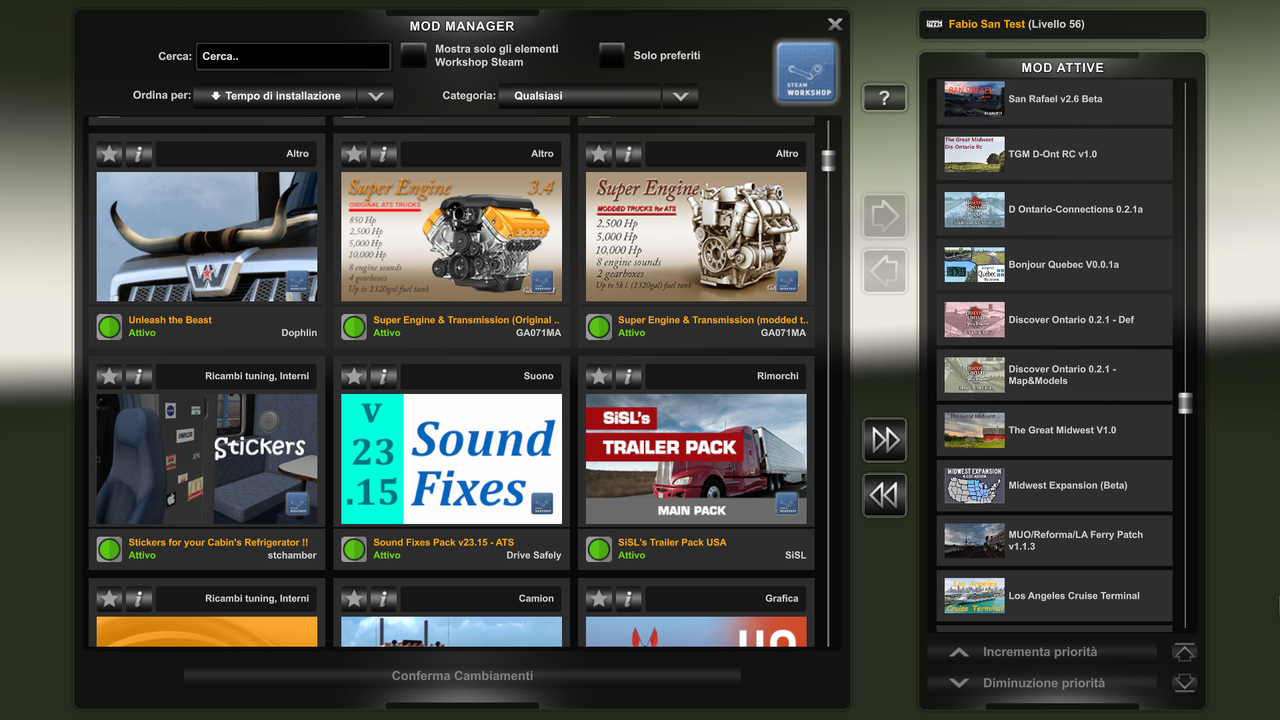Screen dimensions: 1280x720
Task: Toggle Mostra solo gli elementi Workshop Steam checkbox
Action: [x=414, y=56]
